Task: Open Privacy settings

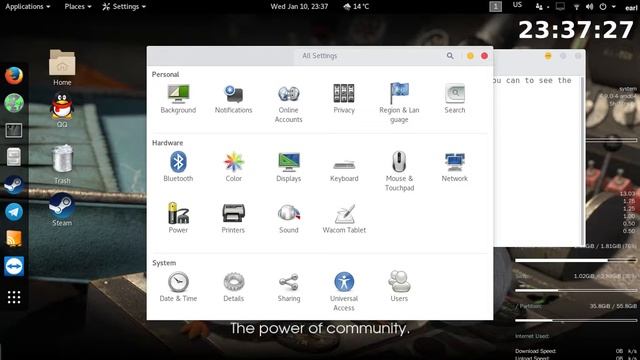Action: 344,99
